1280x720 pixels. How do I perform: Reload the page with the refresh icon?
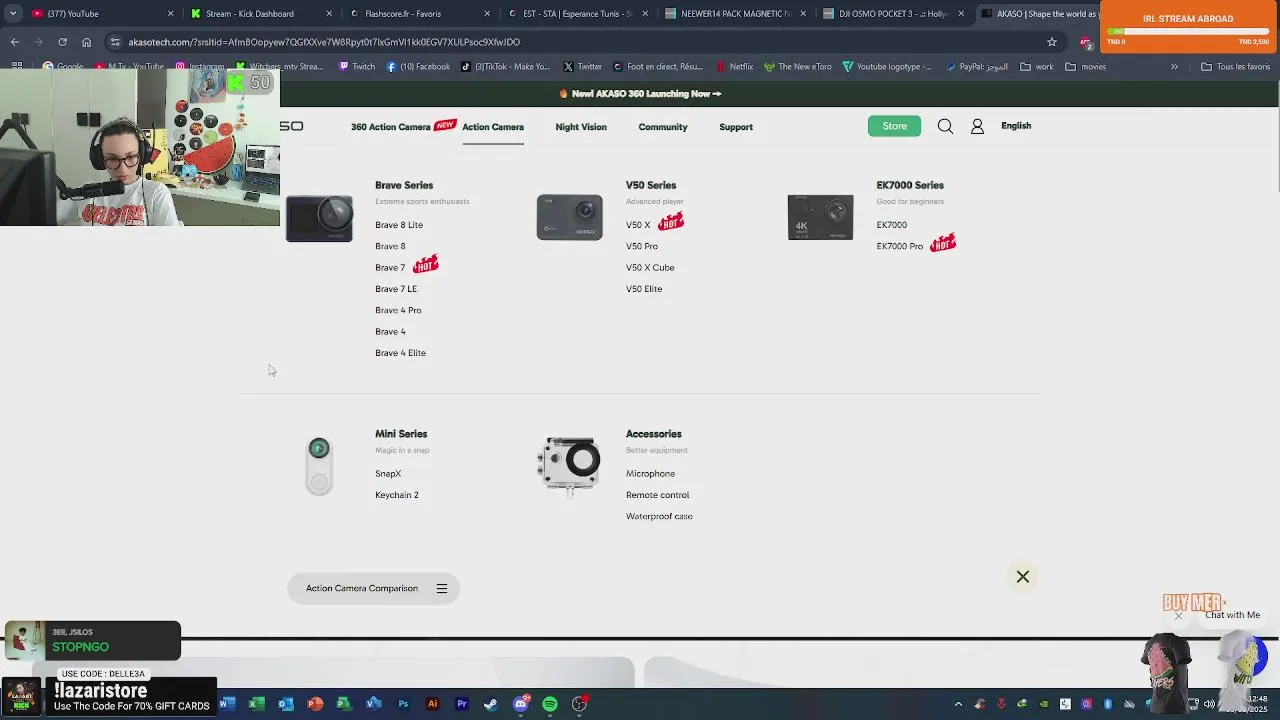click(x=62, y=42)
